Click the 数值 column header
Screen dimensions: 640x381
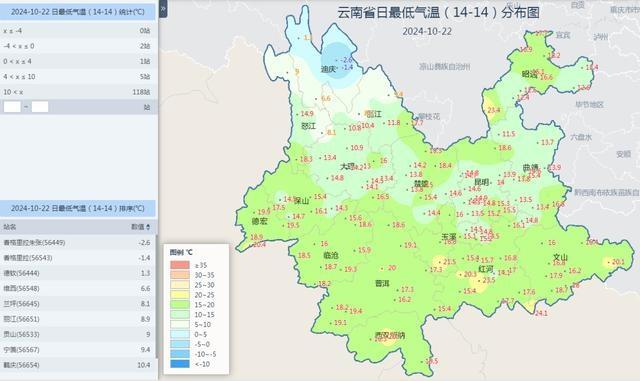tap(138, 227)
